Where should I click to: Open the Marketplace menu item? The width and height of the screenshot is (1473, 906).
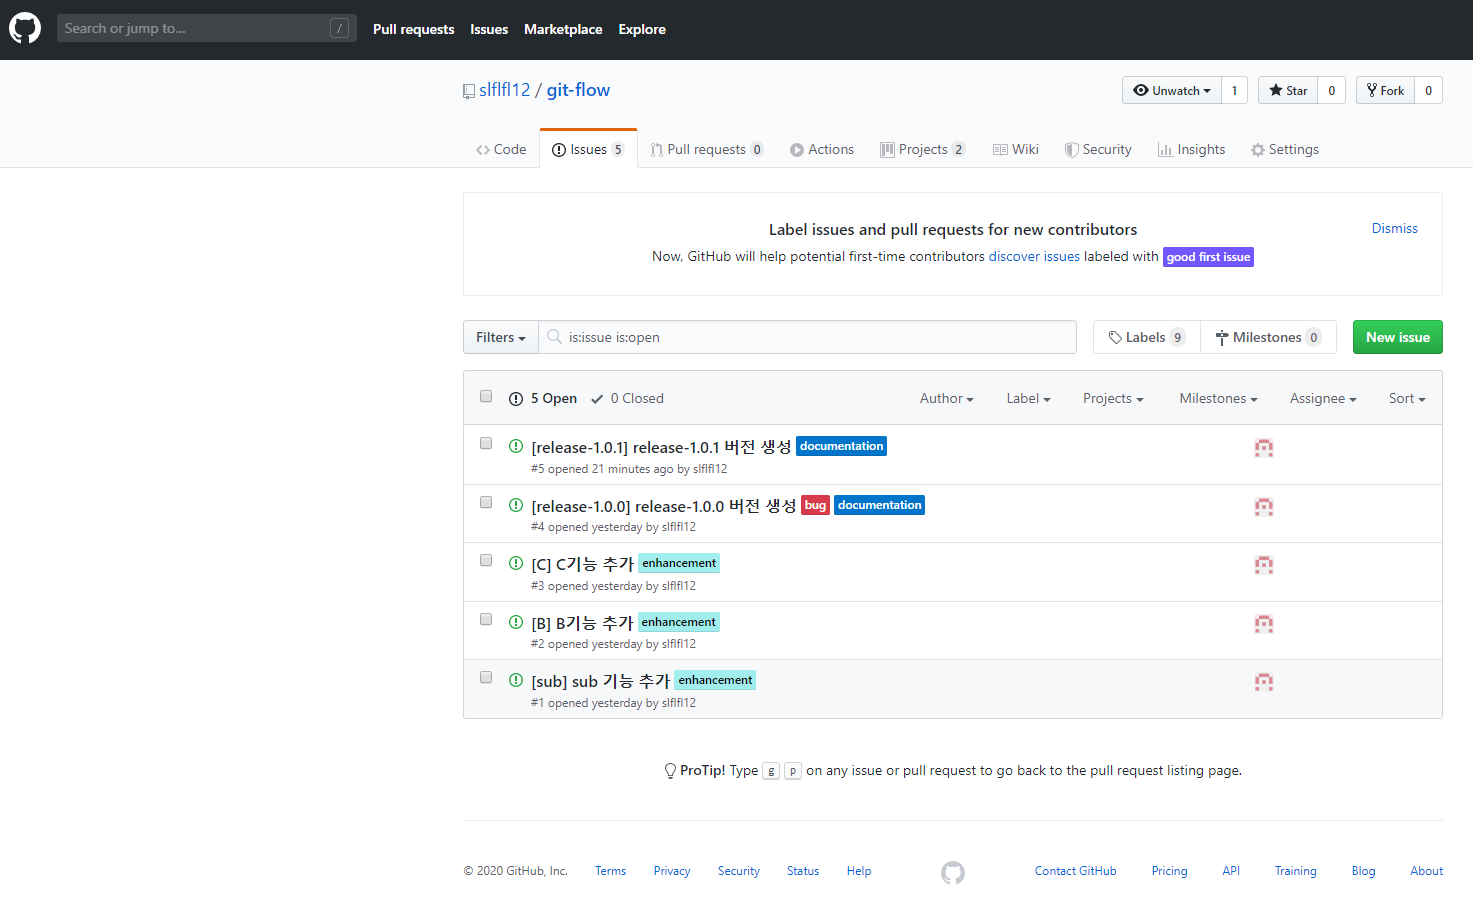pos(562,29)
